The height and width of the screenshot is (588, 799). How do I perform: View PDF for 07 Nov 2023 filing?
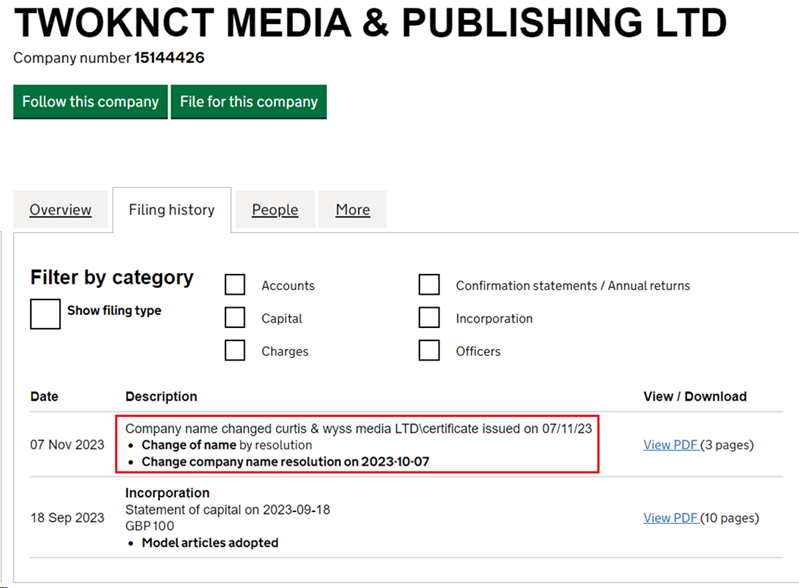671,445
